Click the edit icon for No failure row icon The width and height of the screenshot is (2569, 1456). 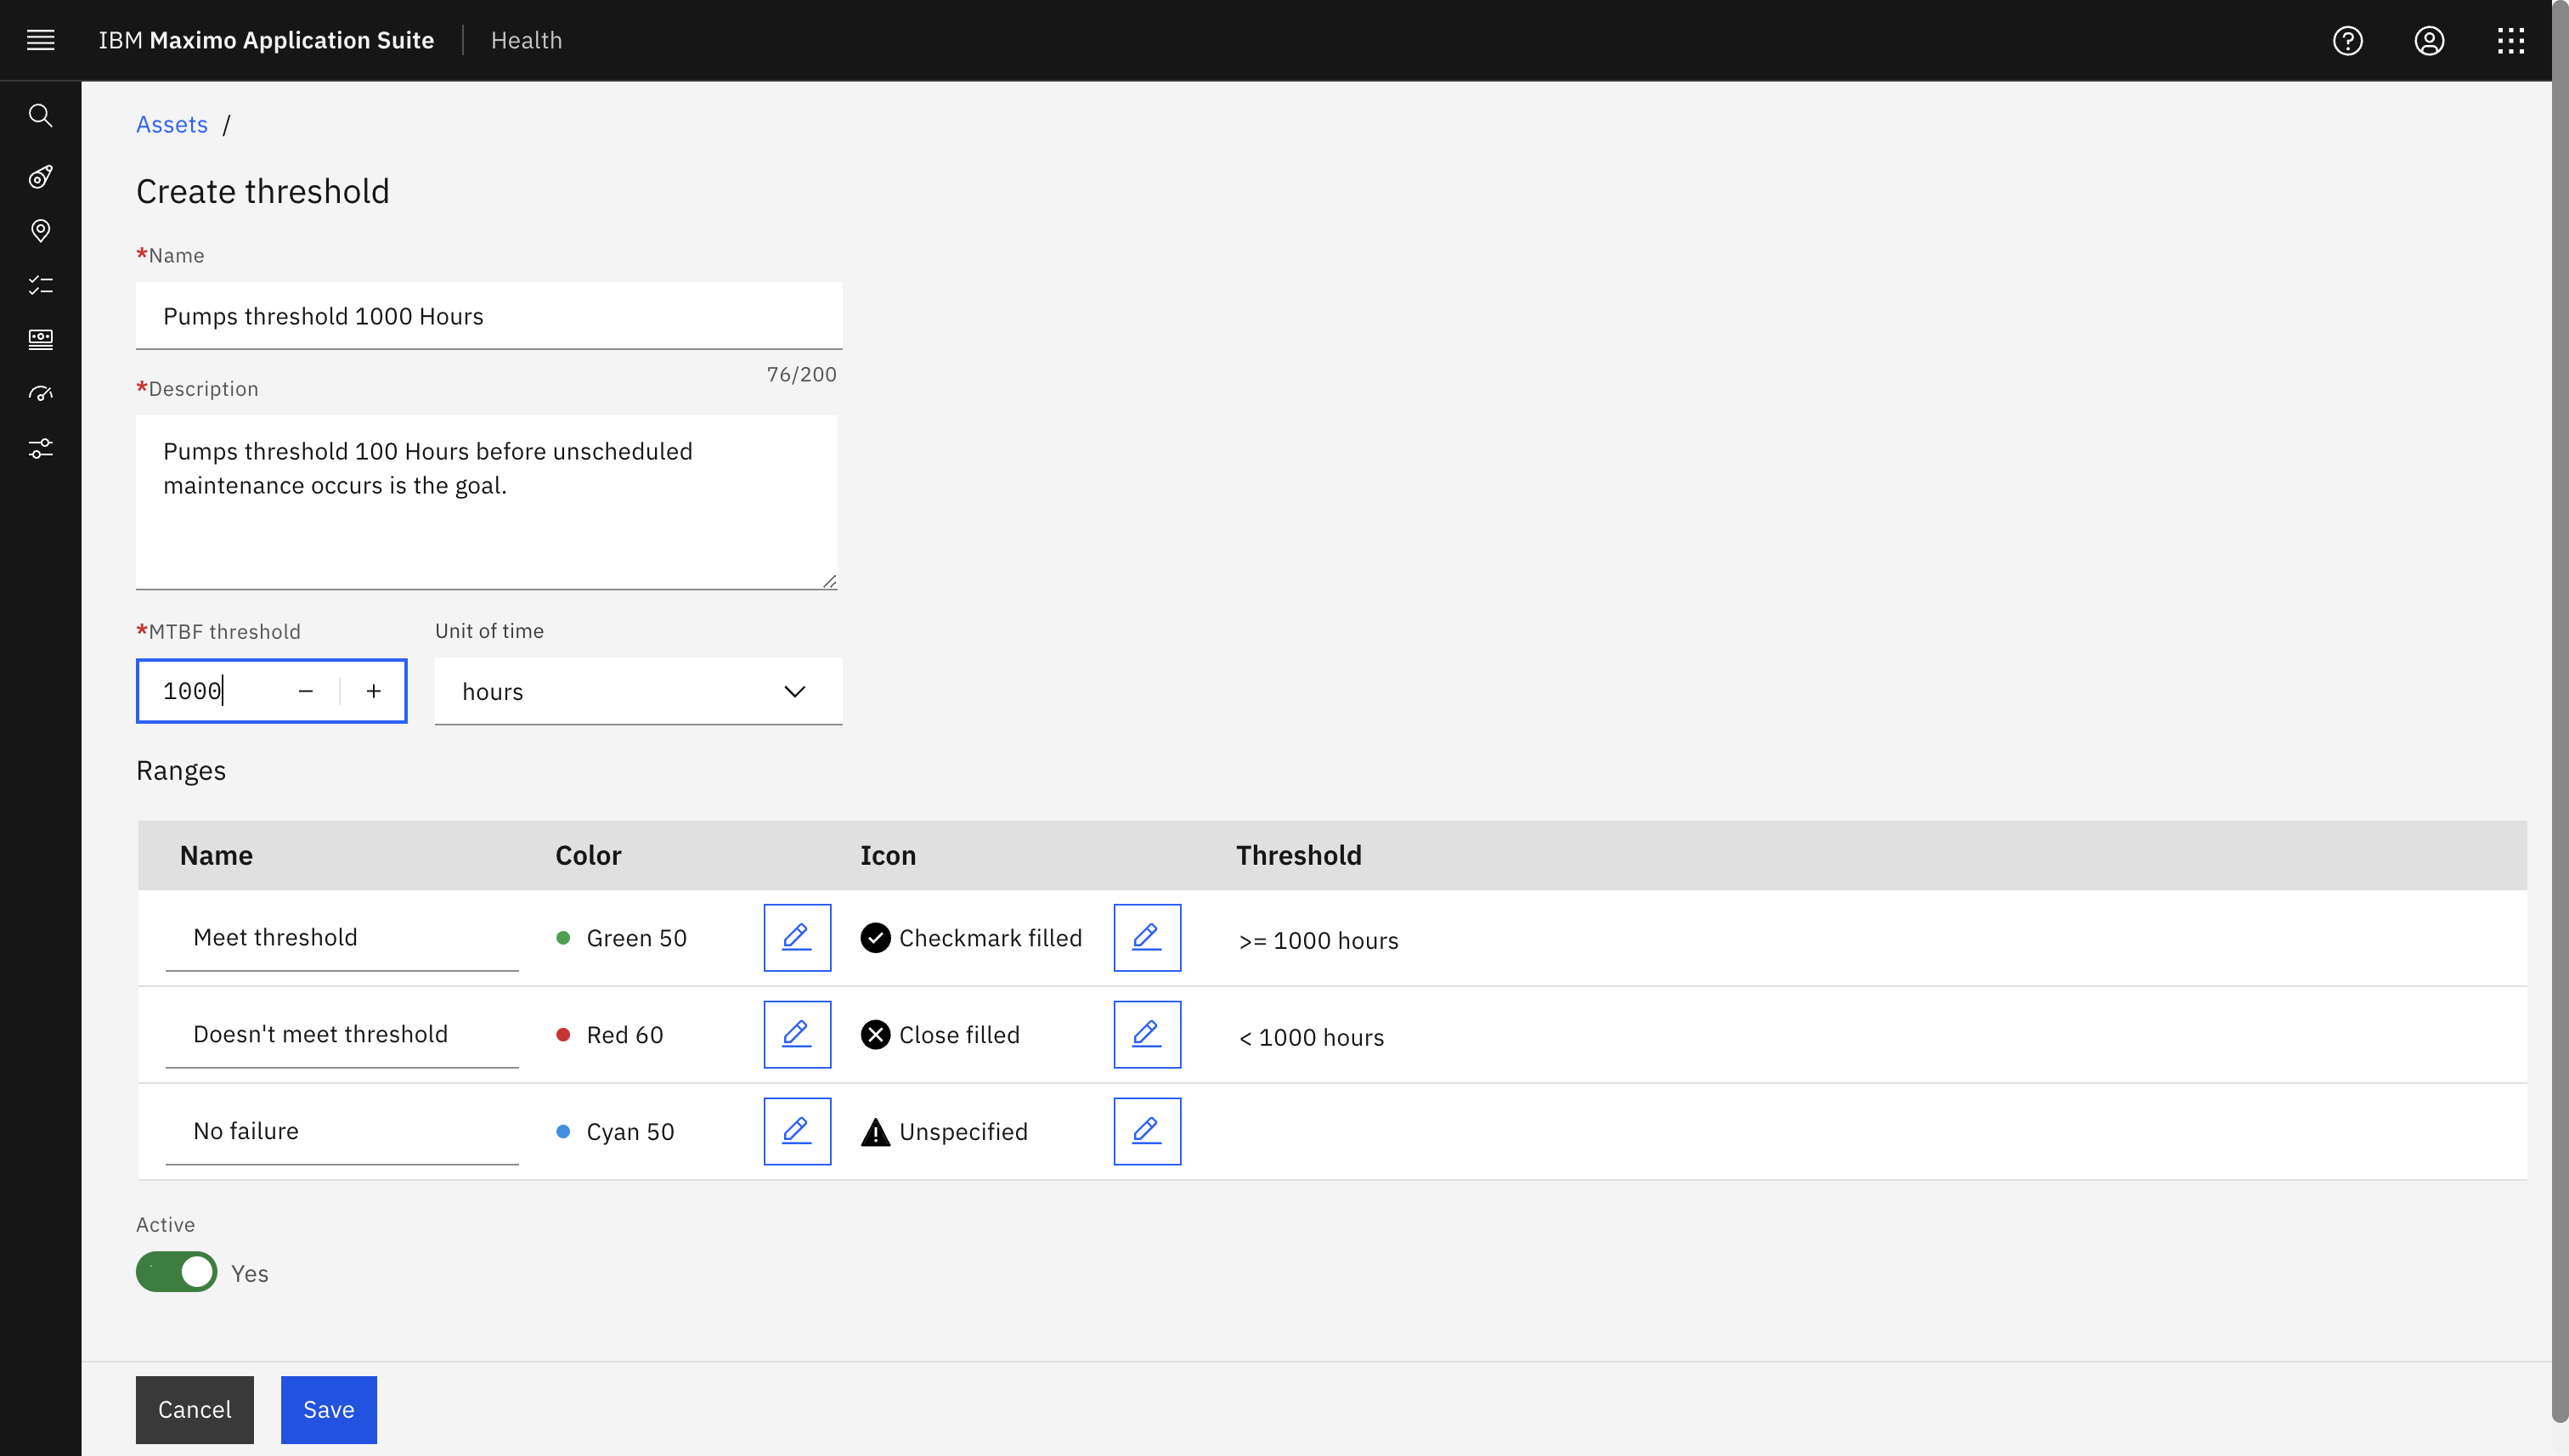[1147, 1132]
